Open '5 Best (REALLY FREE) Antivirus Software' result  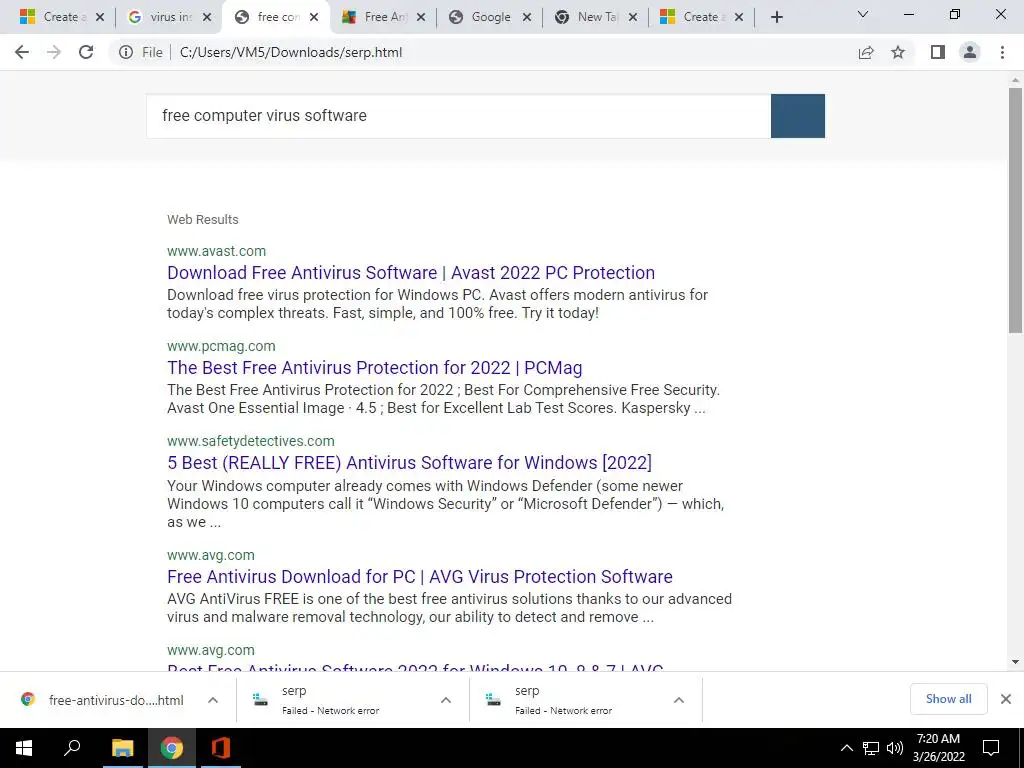pos(409,462)
